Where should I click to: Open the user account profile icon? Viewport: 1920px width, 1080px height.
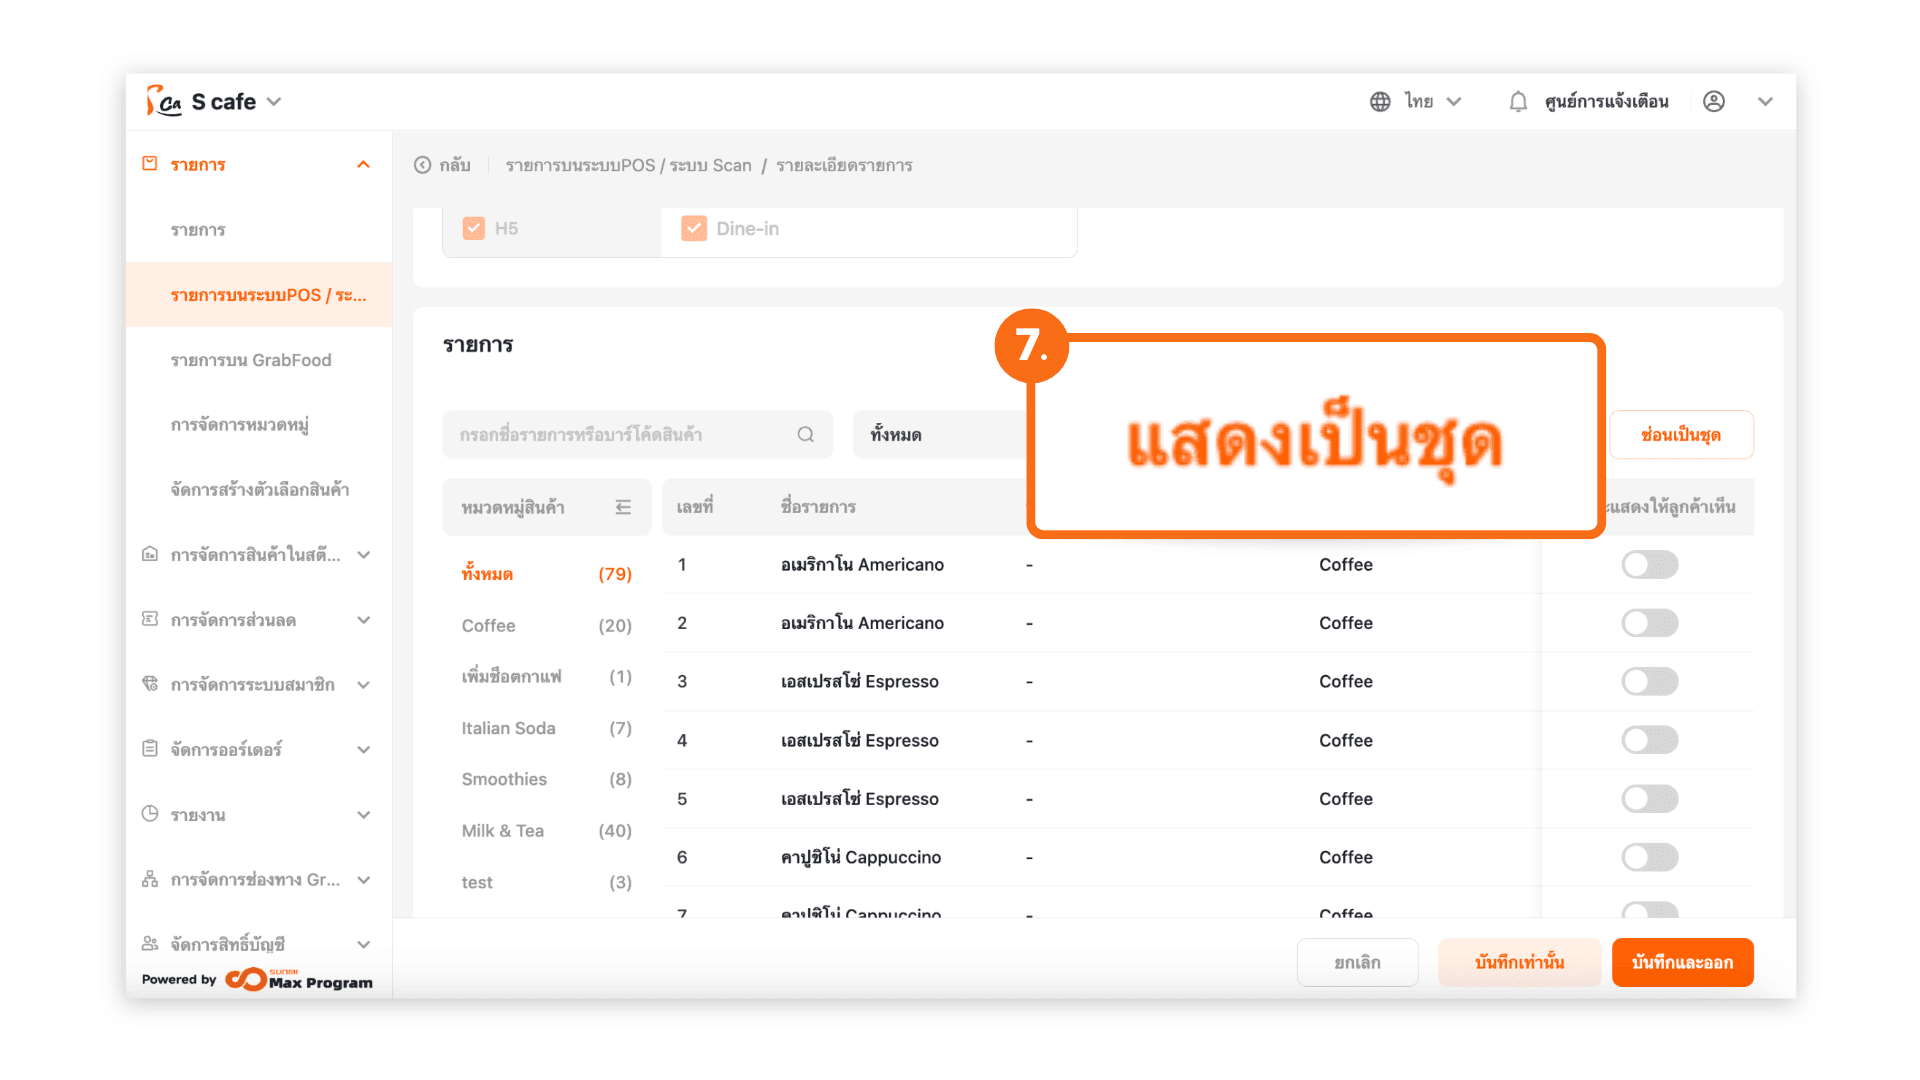point(1713,101)
